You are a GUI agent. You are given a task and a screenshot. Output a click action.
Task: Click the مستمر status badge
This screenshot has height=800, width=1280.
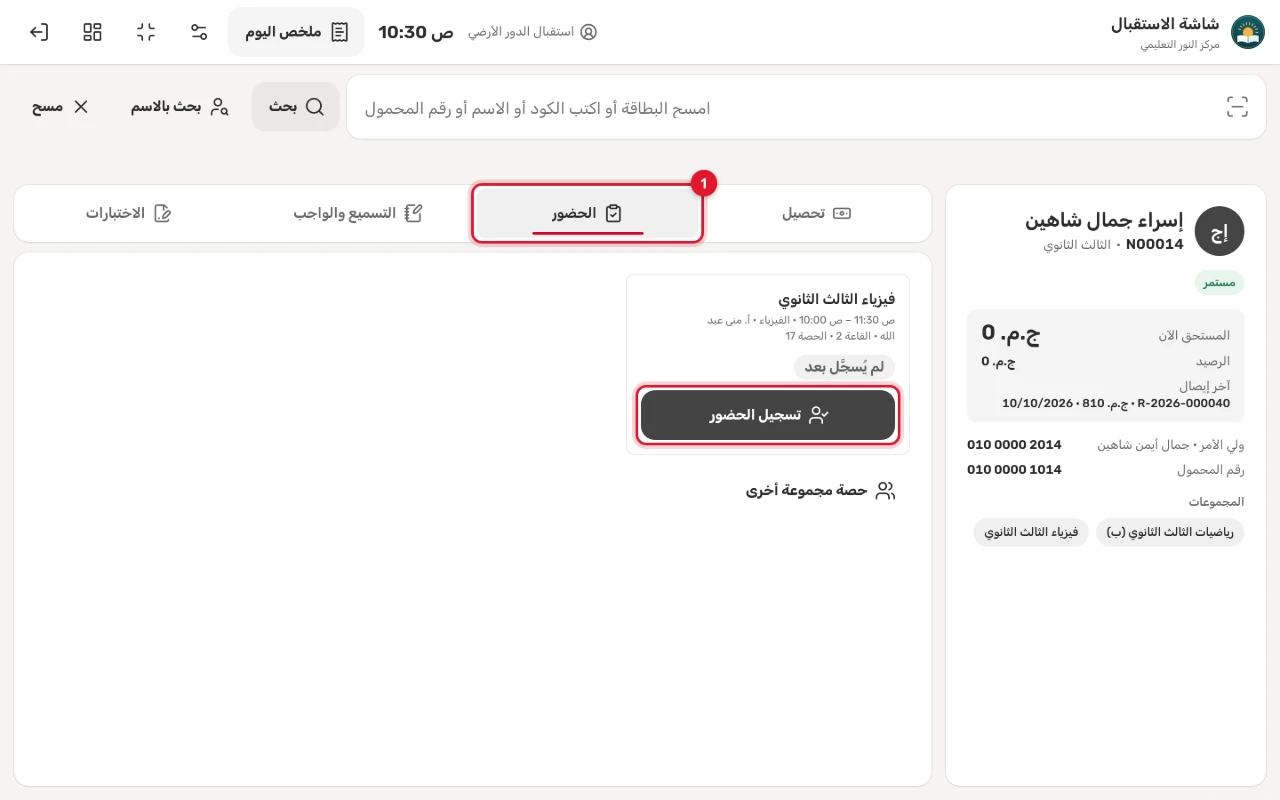coord(1219,283)
